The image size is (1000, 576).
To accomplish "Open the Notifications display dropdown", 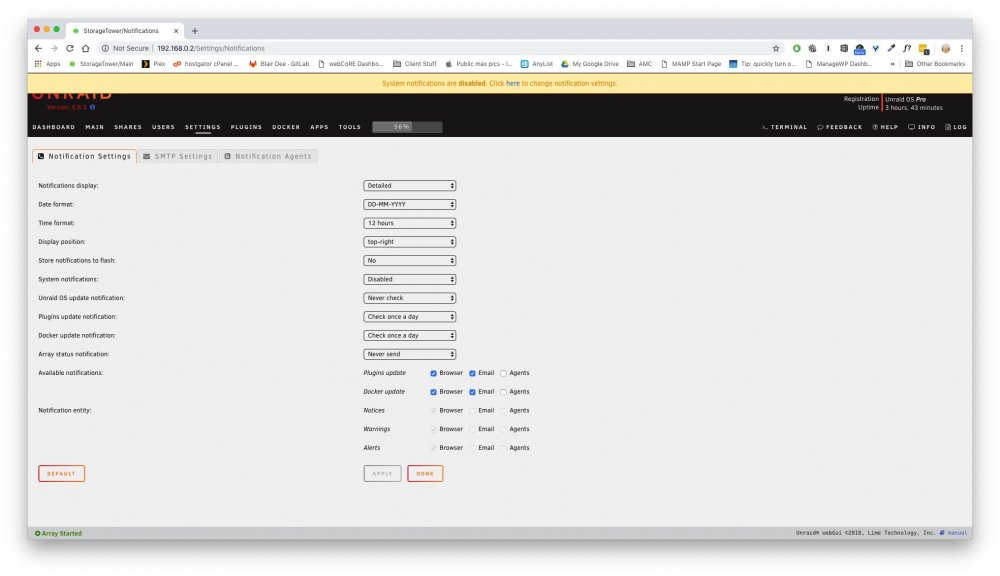I will point(409,186).
